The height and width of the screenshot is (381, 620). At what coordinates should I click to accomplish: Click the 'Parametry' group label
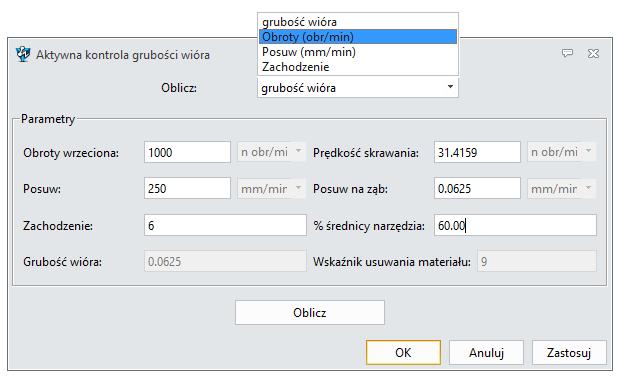[x=48, y=119]
